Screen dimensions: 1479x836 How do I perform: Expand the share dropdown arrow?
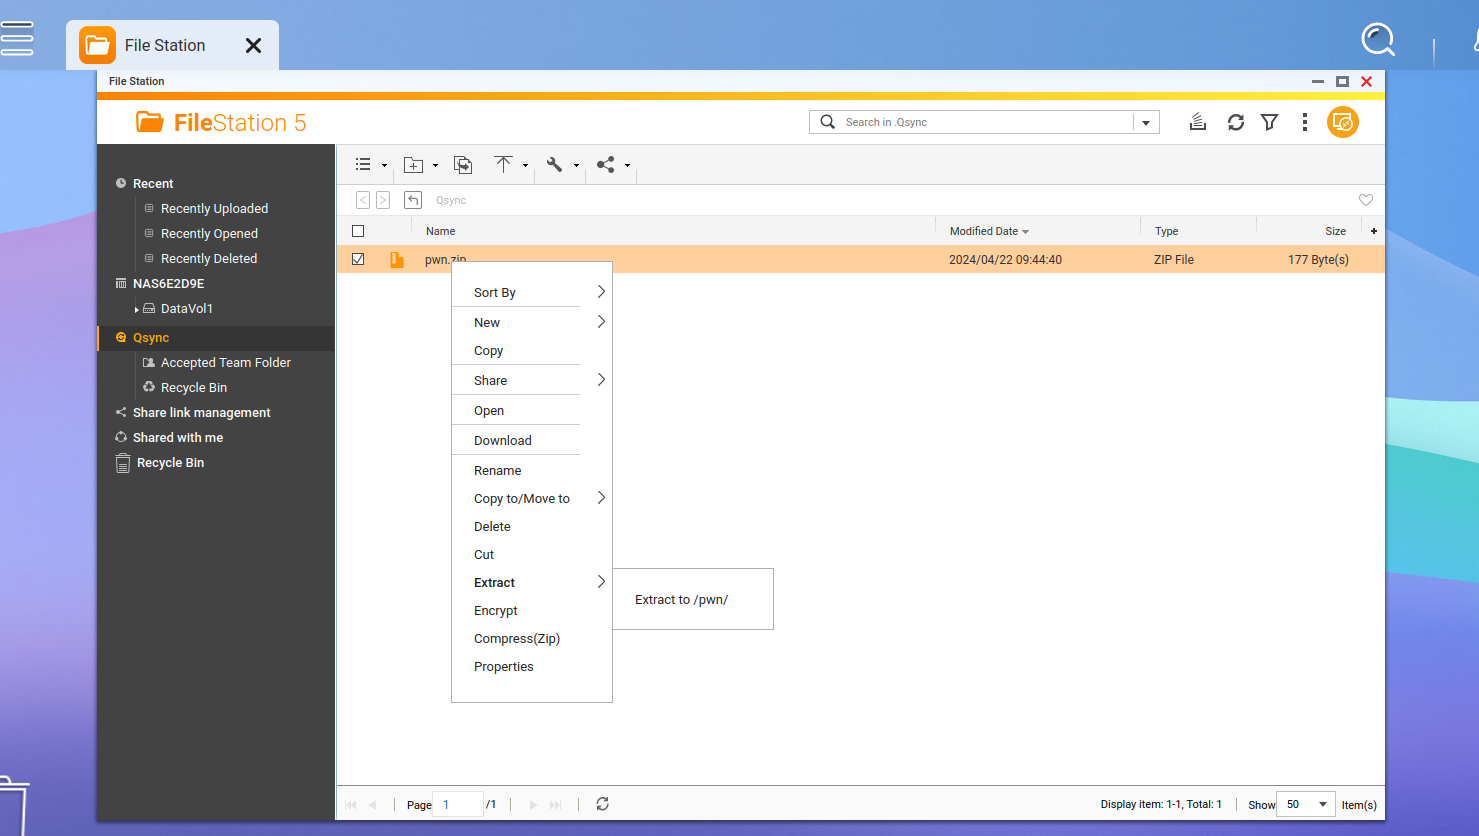[x=627, y=166]
